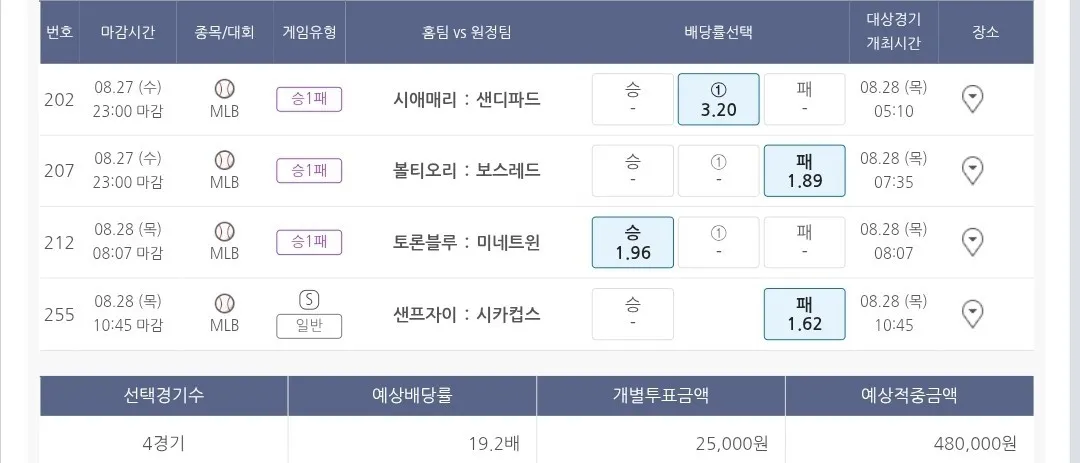Click the 25,000원 individual bet amount
Image resolution: width=1080 pixels, height=463 pixels.
[x=732, y=443]
